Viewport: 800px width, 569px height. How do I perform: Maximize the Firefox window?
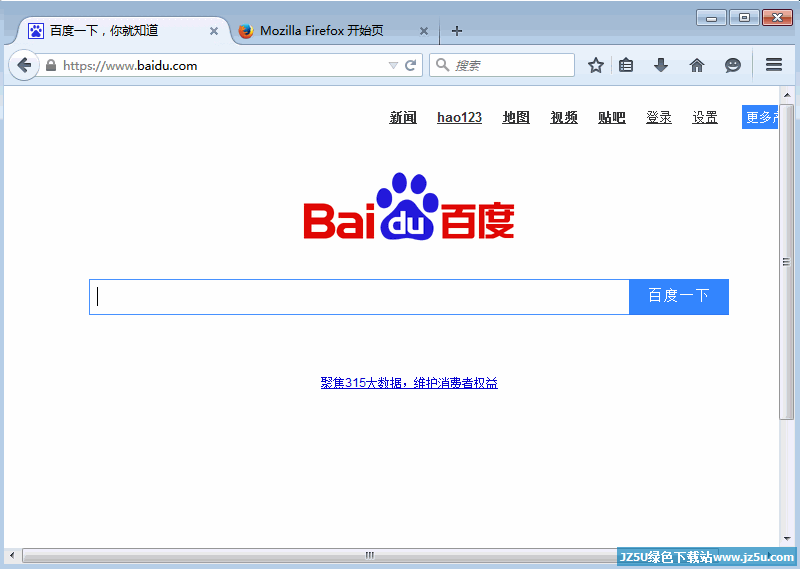[744, 18]
